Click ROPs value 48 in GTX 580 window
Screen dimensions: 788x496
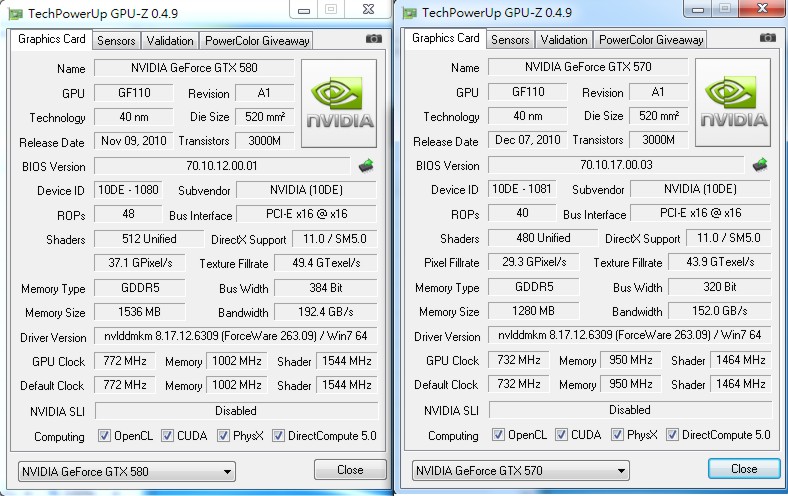[x=128, y=214]
